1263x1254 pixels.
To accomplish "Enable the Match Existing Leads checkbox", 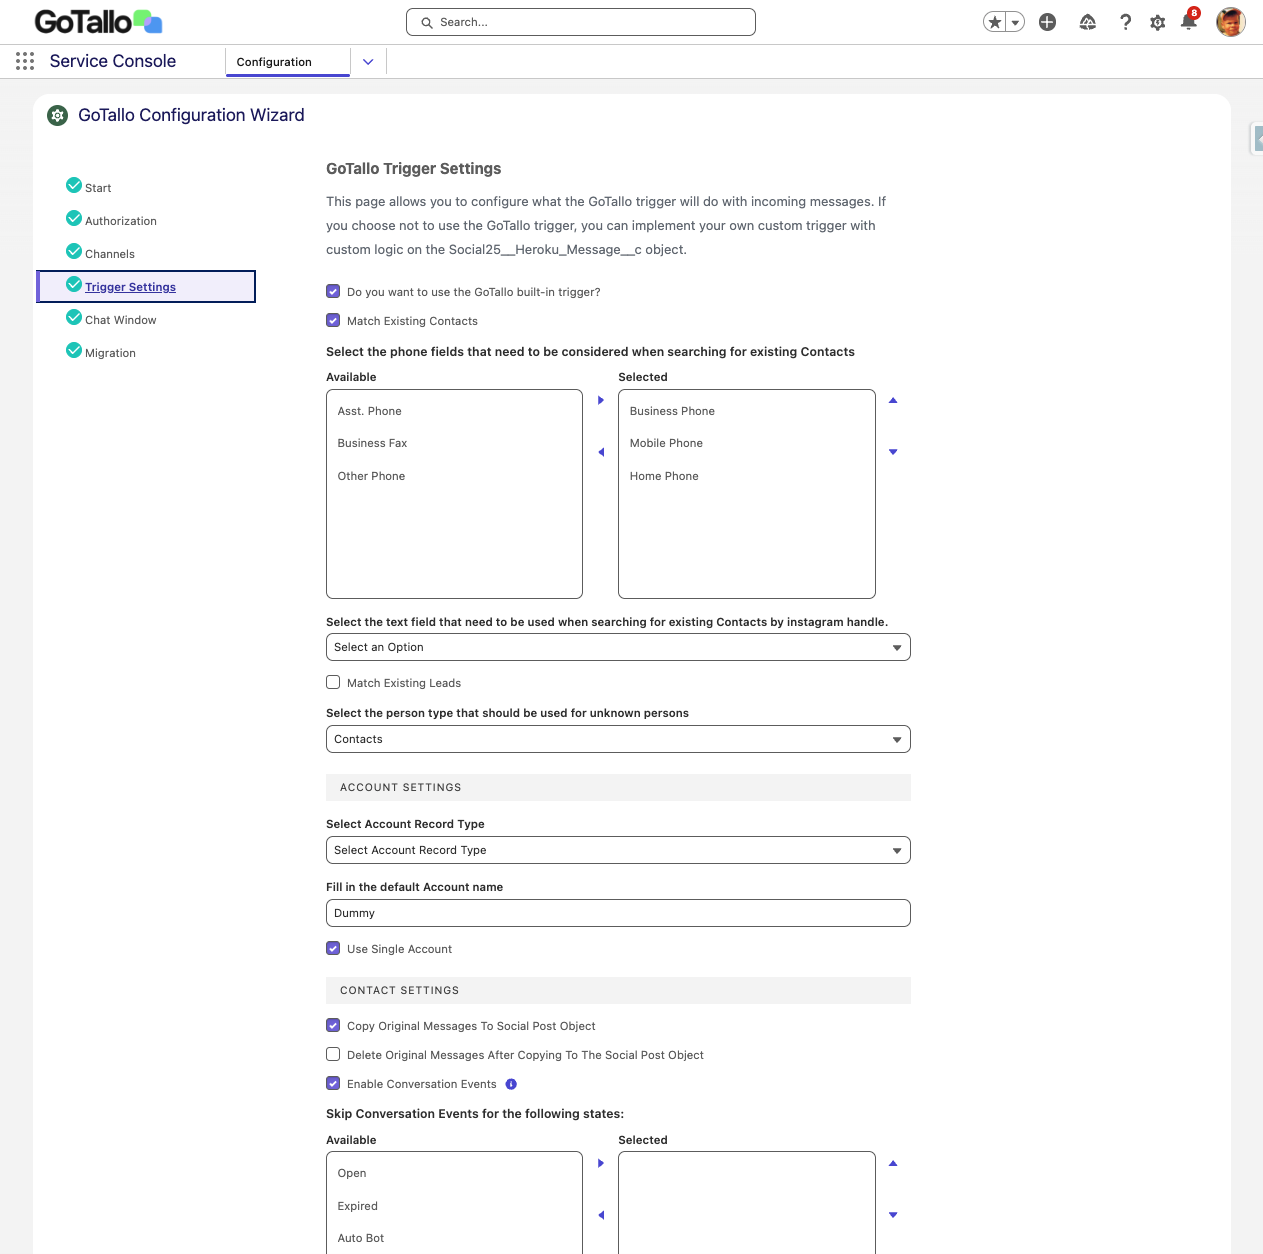I will point(333,683).
